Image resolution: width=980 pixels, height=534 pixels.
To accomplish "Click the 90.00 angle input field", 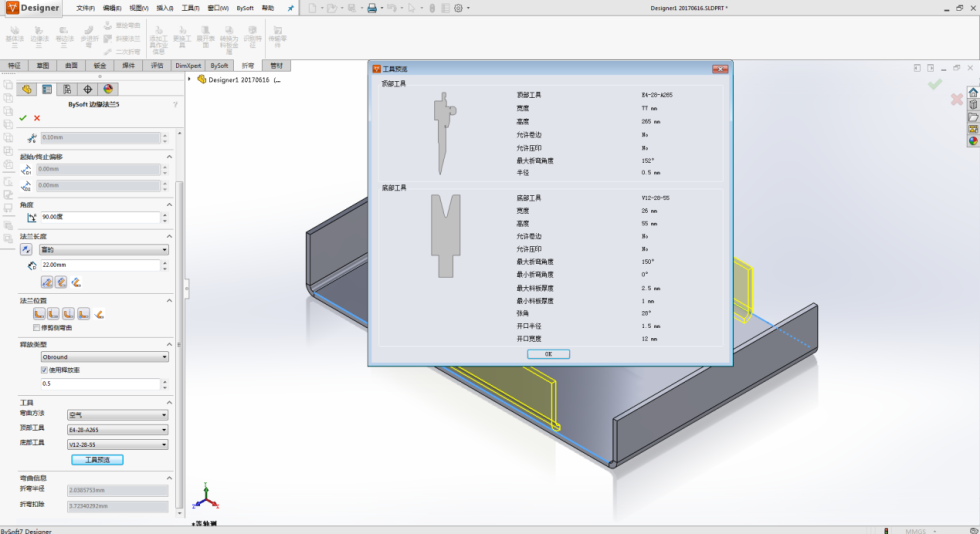I will 100,217.
